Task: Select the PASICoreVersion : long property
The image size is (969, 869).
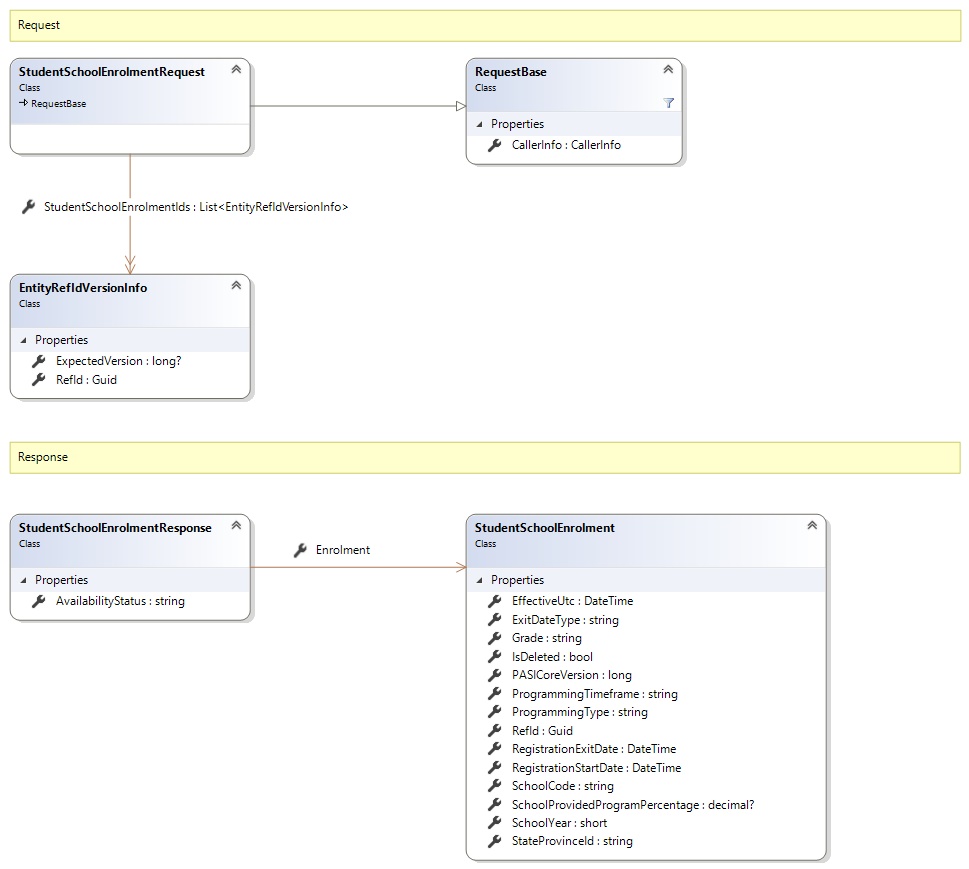Action: click(x=571, y=675)
